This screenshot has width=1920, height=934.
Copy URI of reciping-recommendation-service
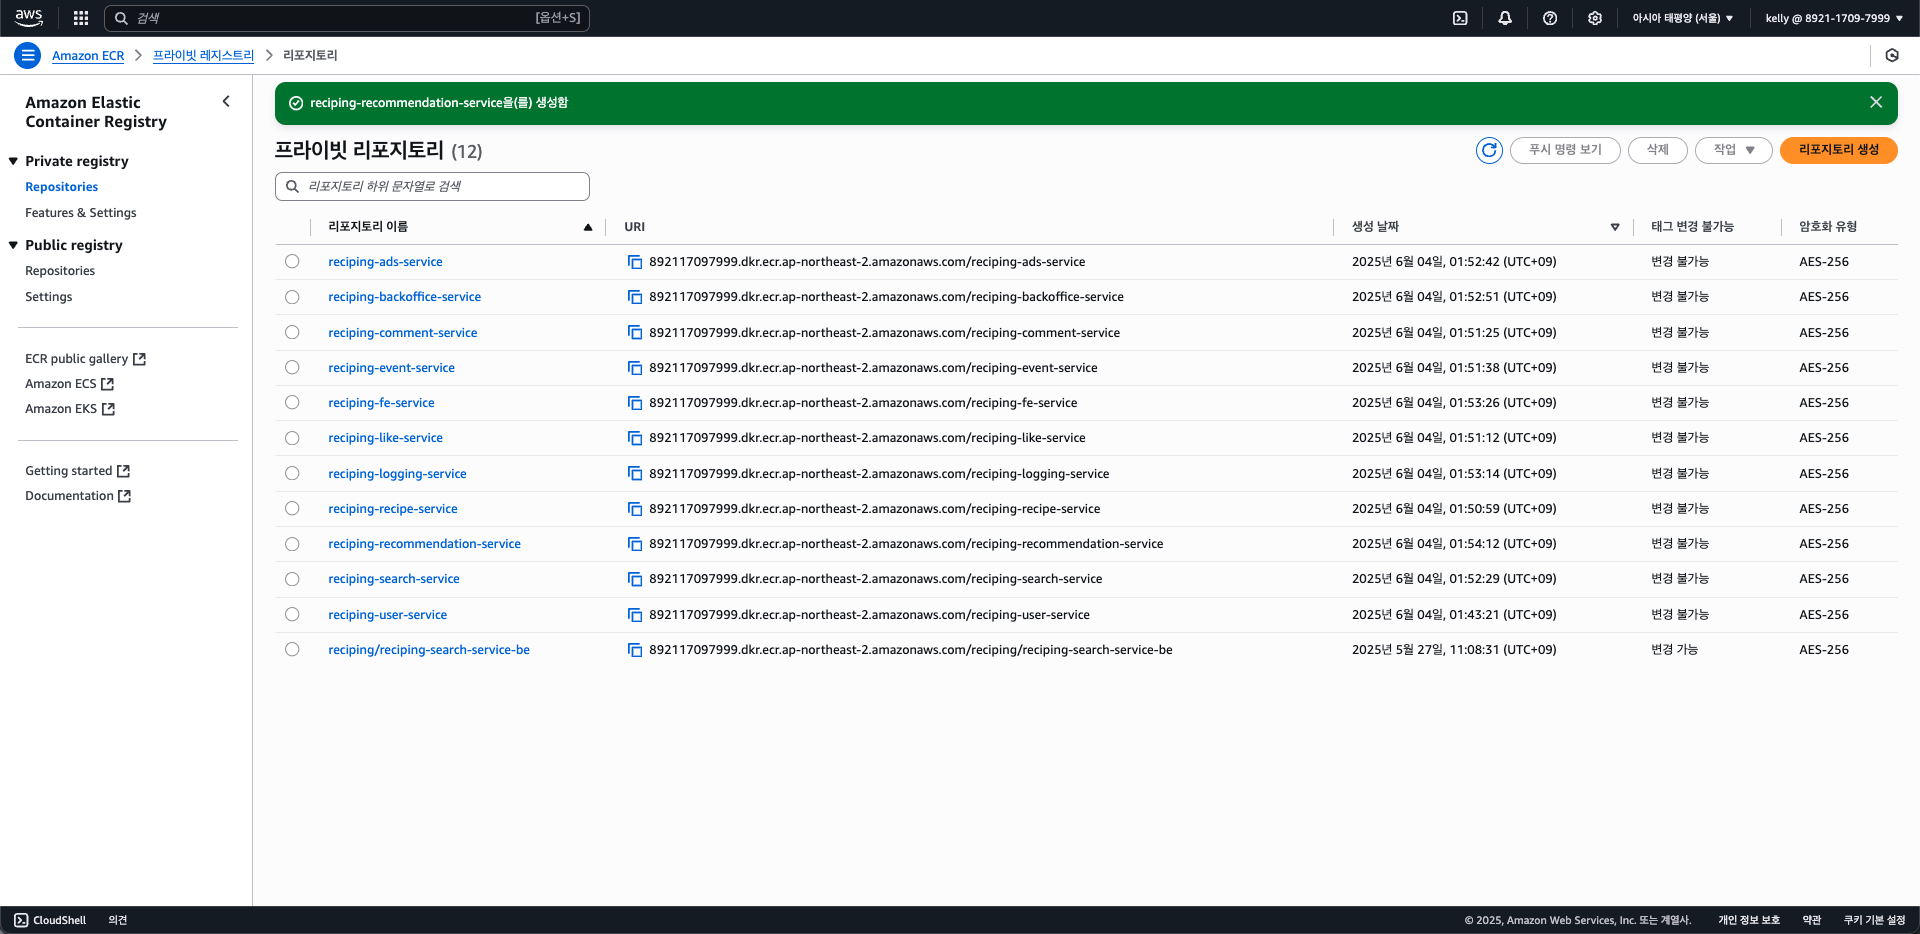coord(635,544)
